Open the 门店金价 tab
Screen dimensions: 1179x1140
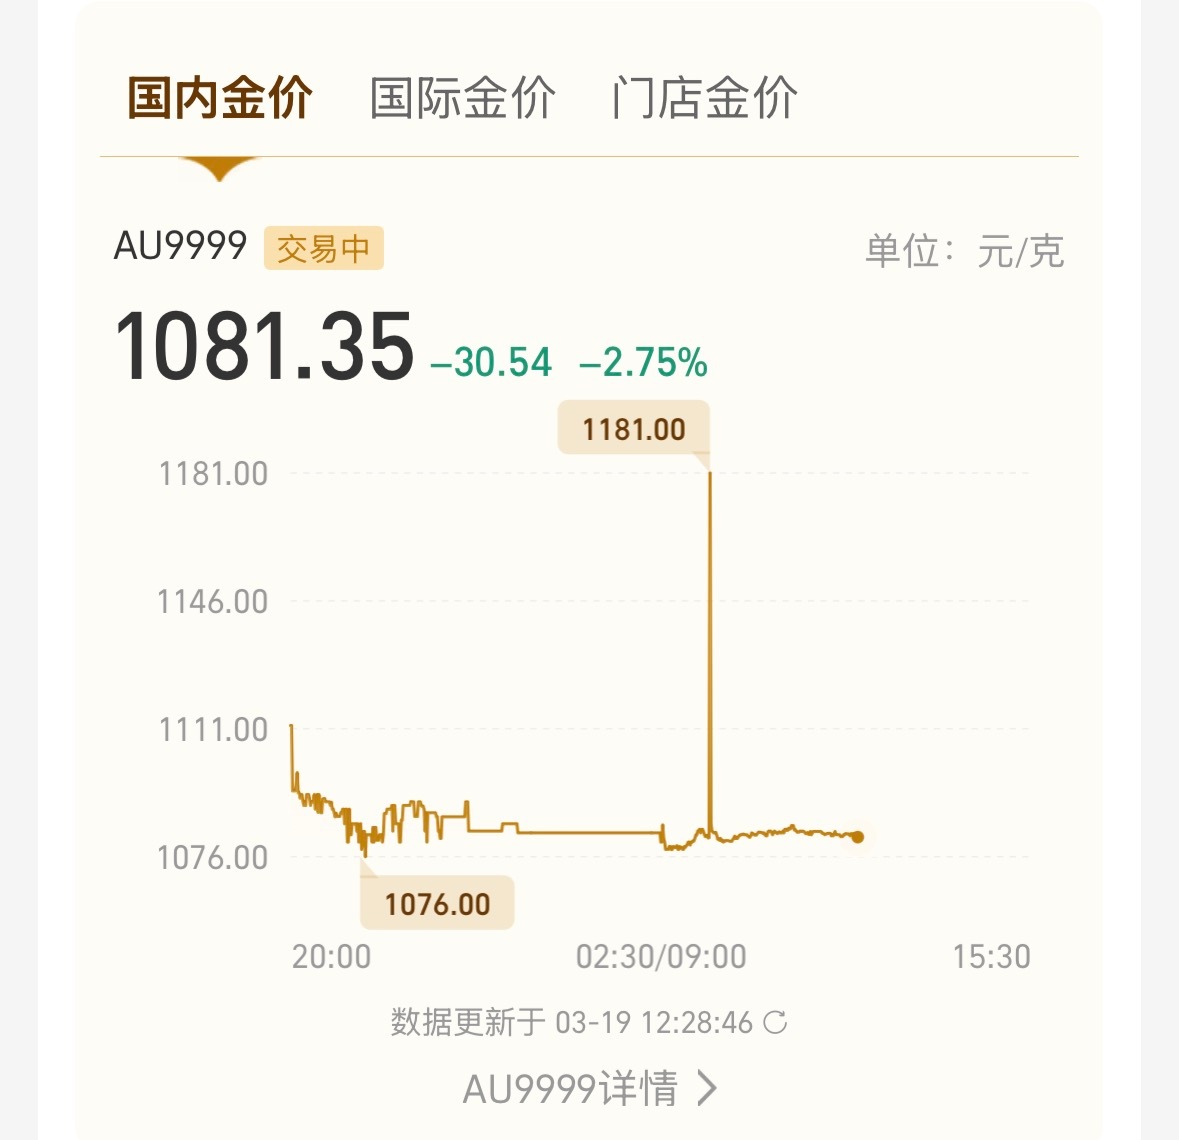click(705, 97)
